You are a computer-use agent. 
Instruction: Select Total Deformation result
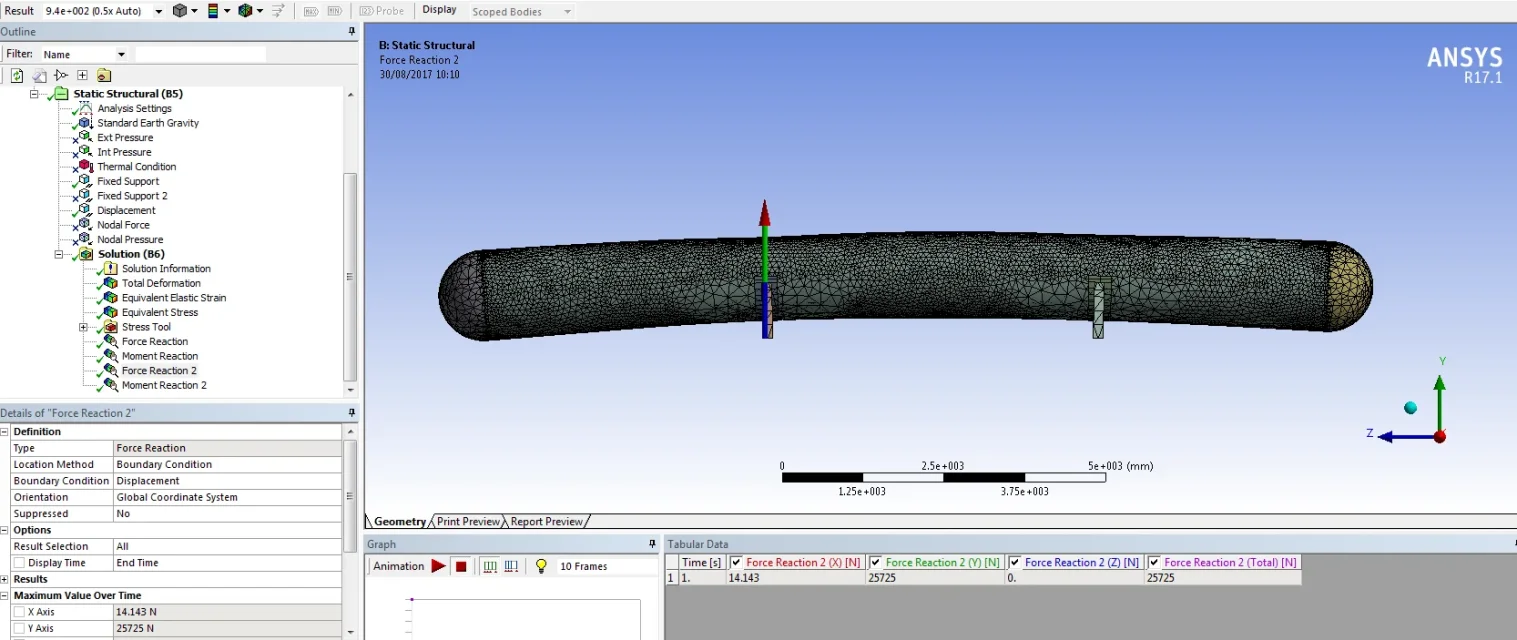(161, 284)
